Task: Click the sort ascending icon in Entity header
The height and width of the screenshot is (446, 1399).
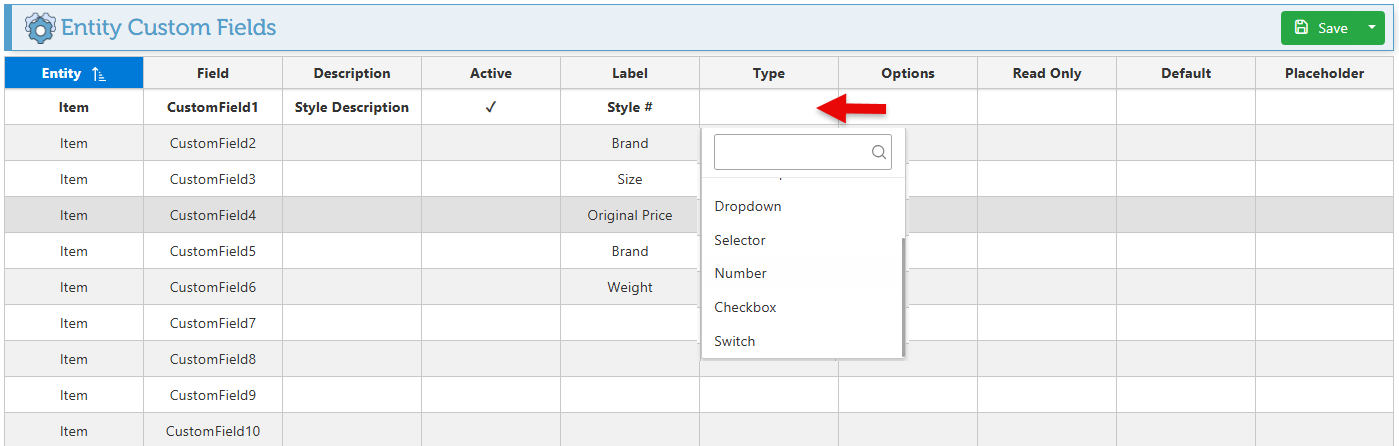Action: [98, 73]
